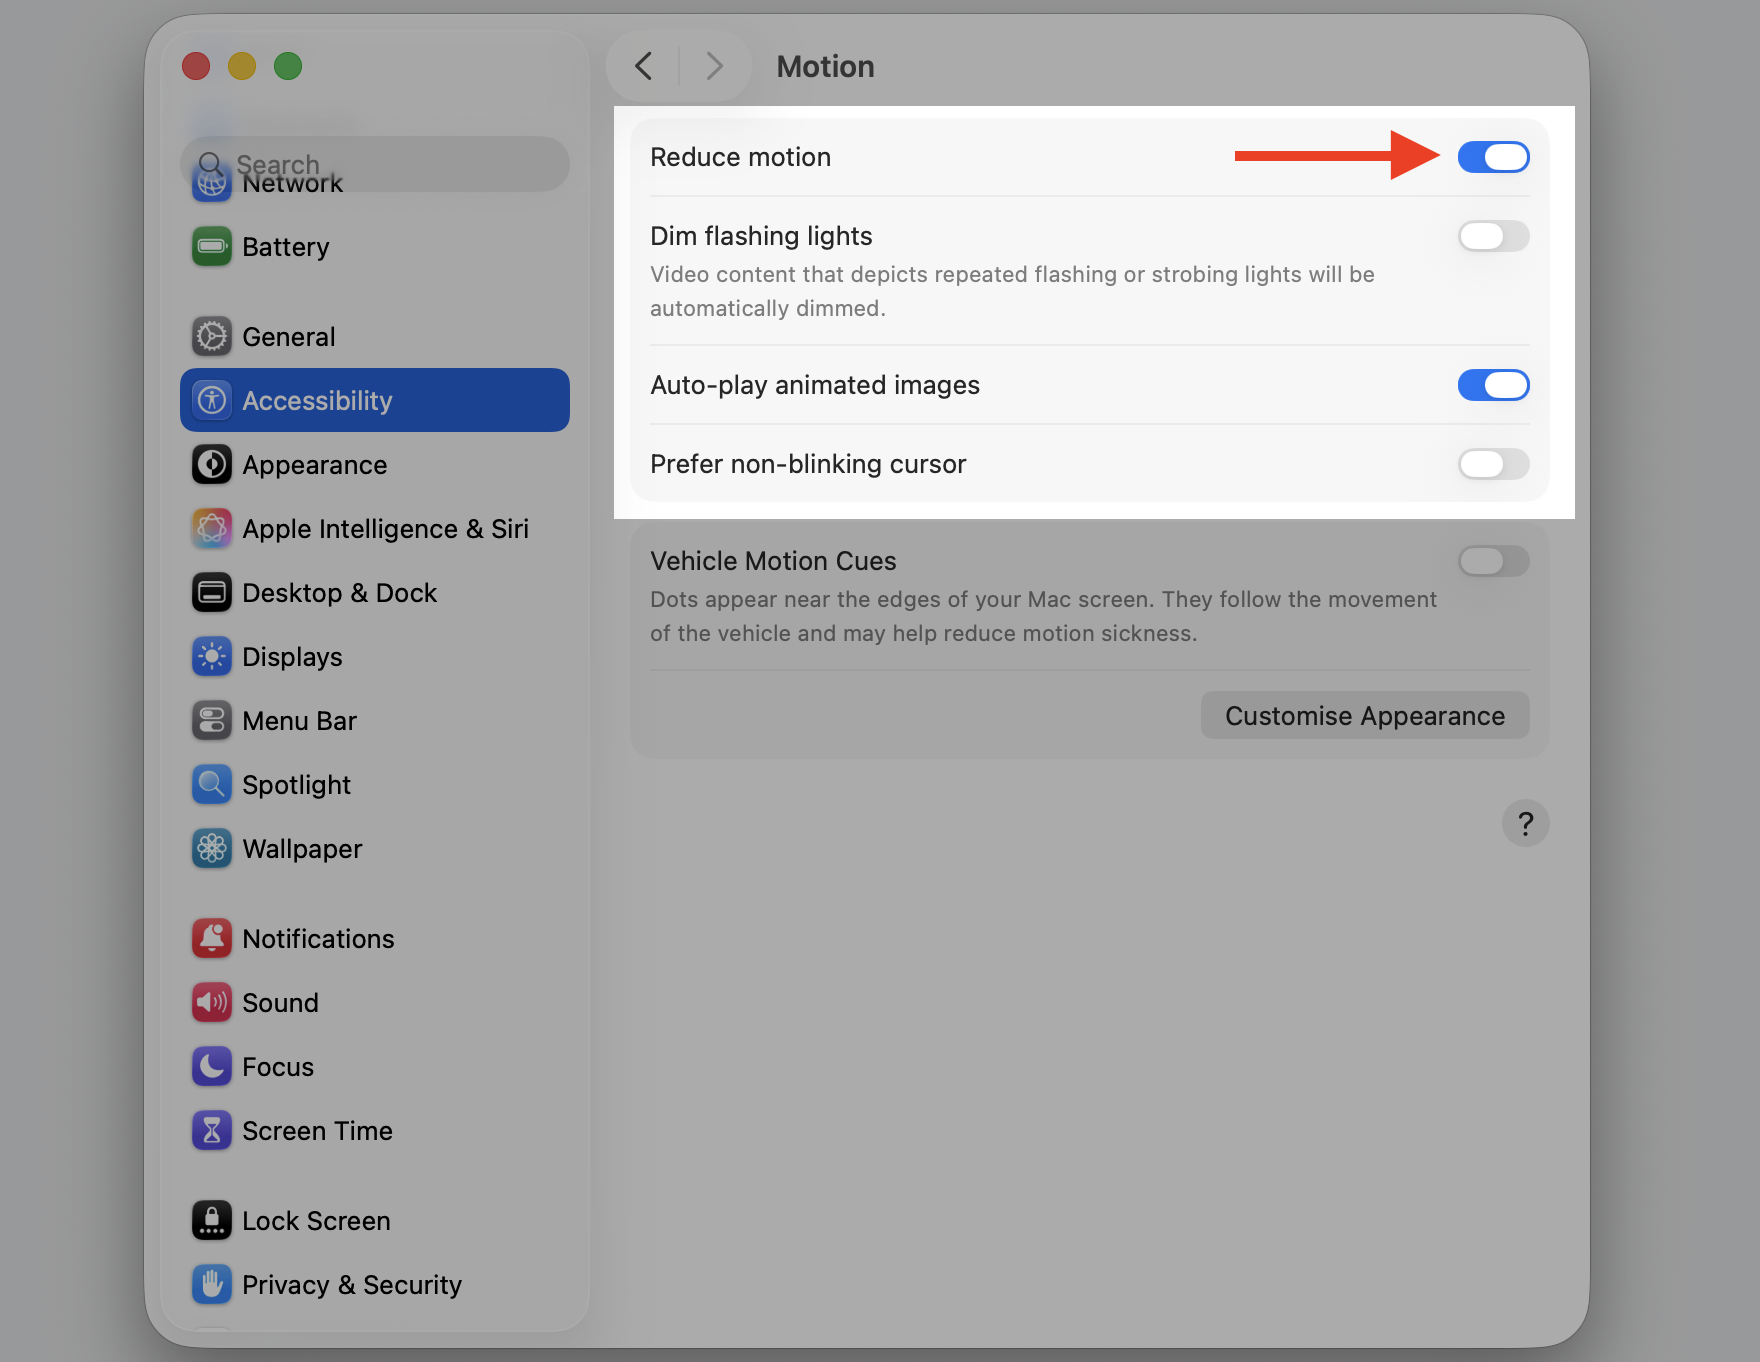Select Menu Bar sidebar label
This screenshot has width=1760, height=1362.
pos(299,721)
